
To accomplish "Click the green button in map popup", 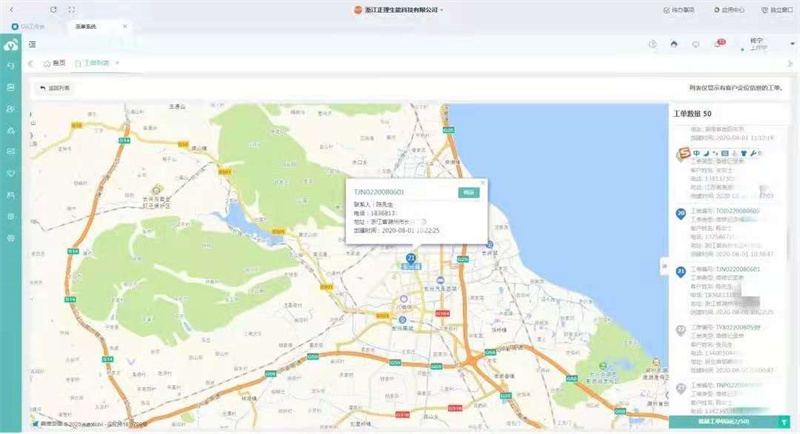I will [x=467, y=192].
